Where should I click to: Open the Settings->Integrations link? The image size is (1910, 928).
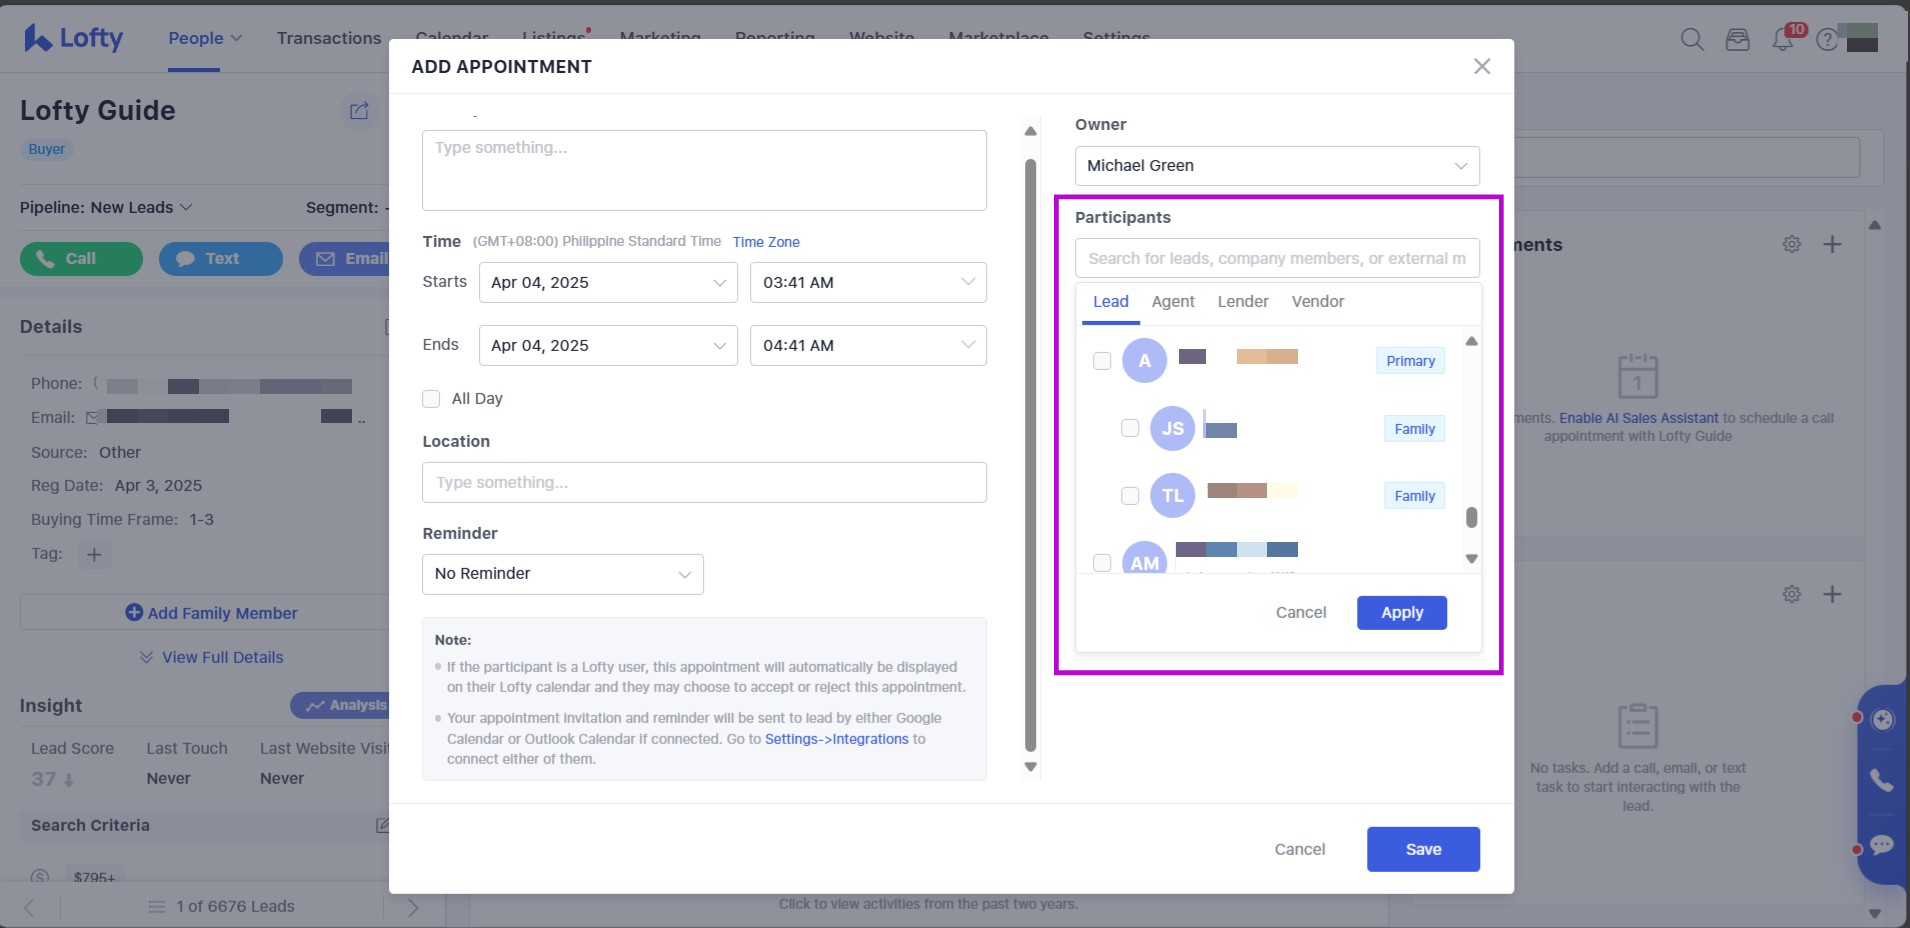836,739
